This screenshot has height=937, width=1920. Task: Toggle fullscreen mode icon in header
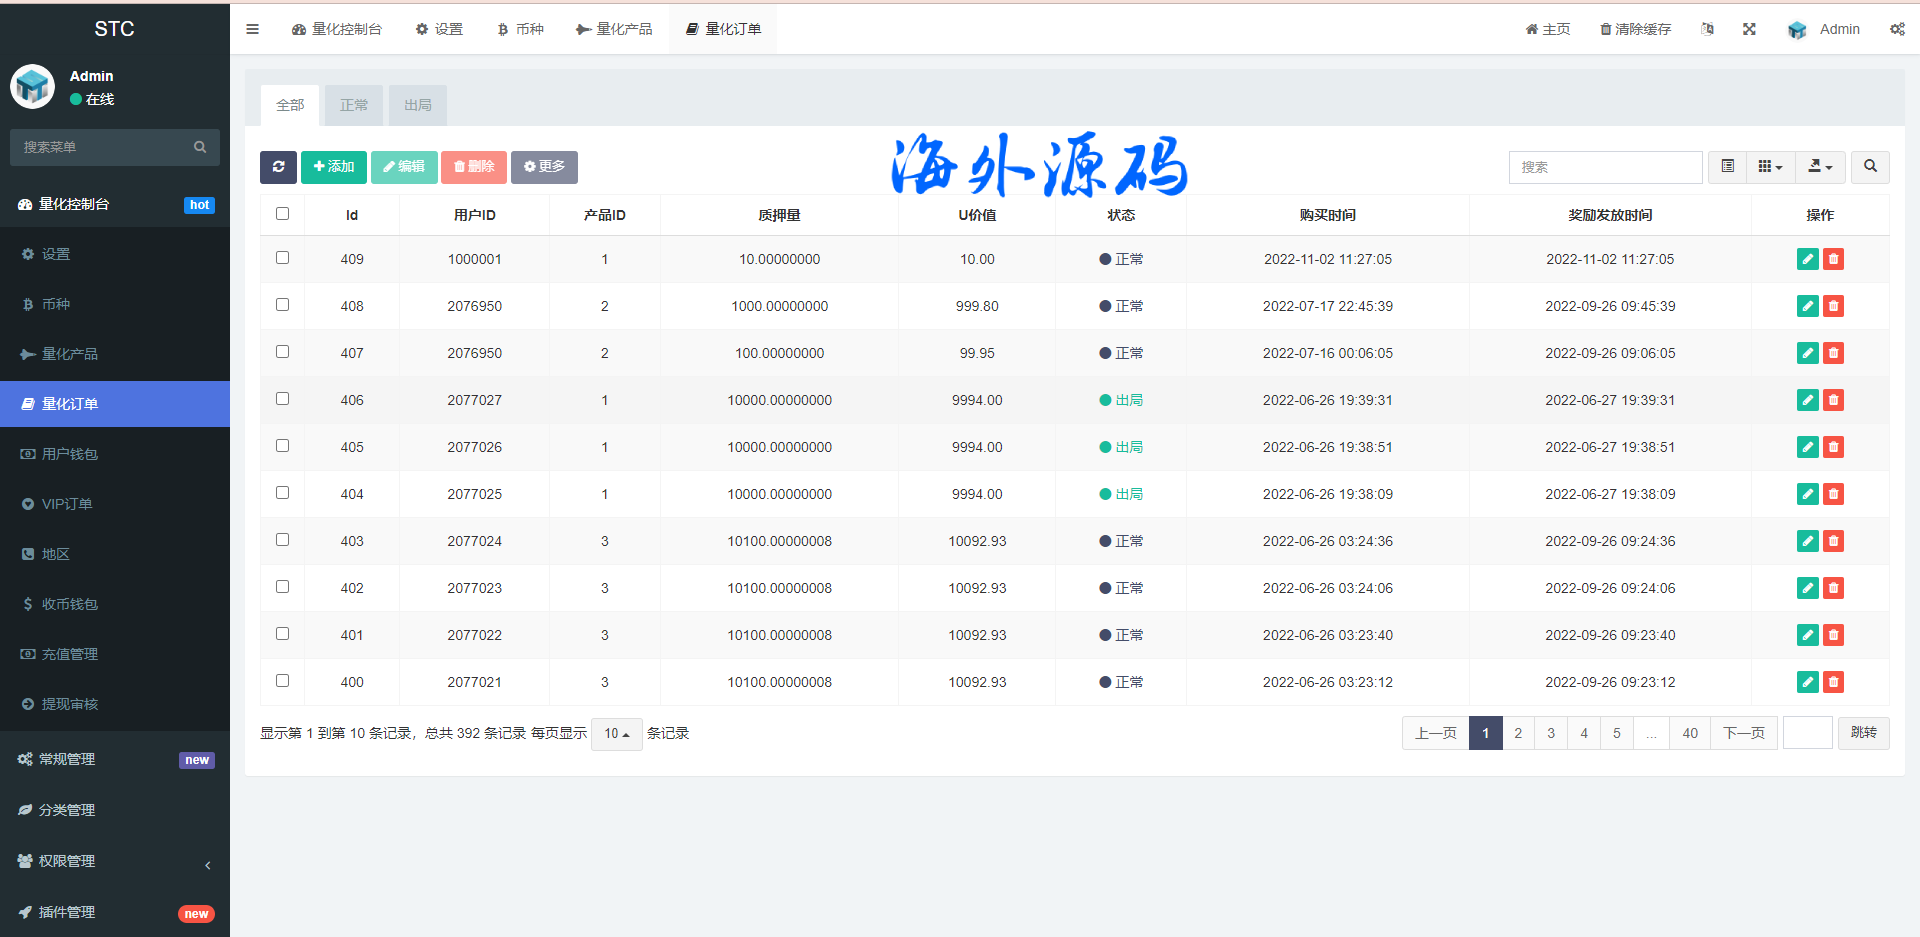click(1749, 29)
